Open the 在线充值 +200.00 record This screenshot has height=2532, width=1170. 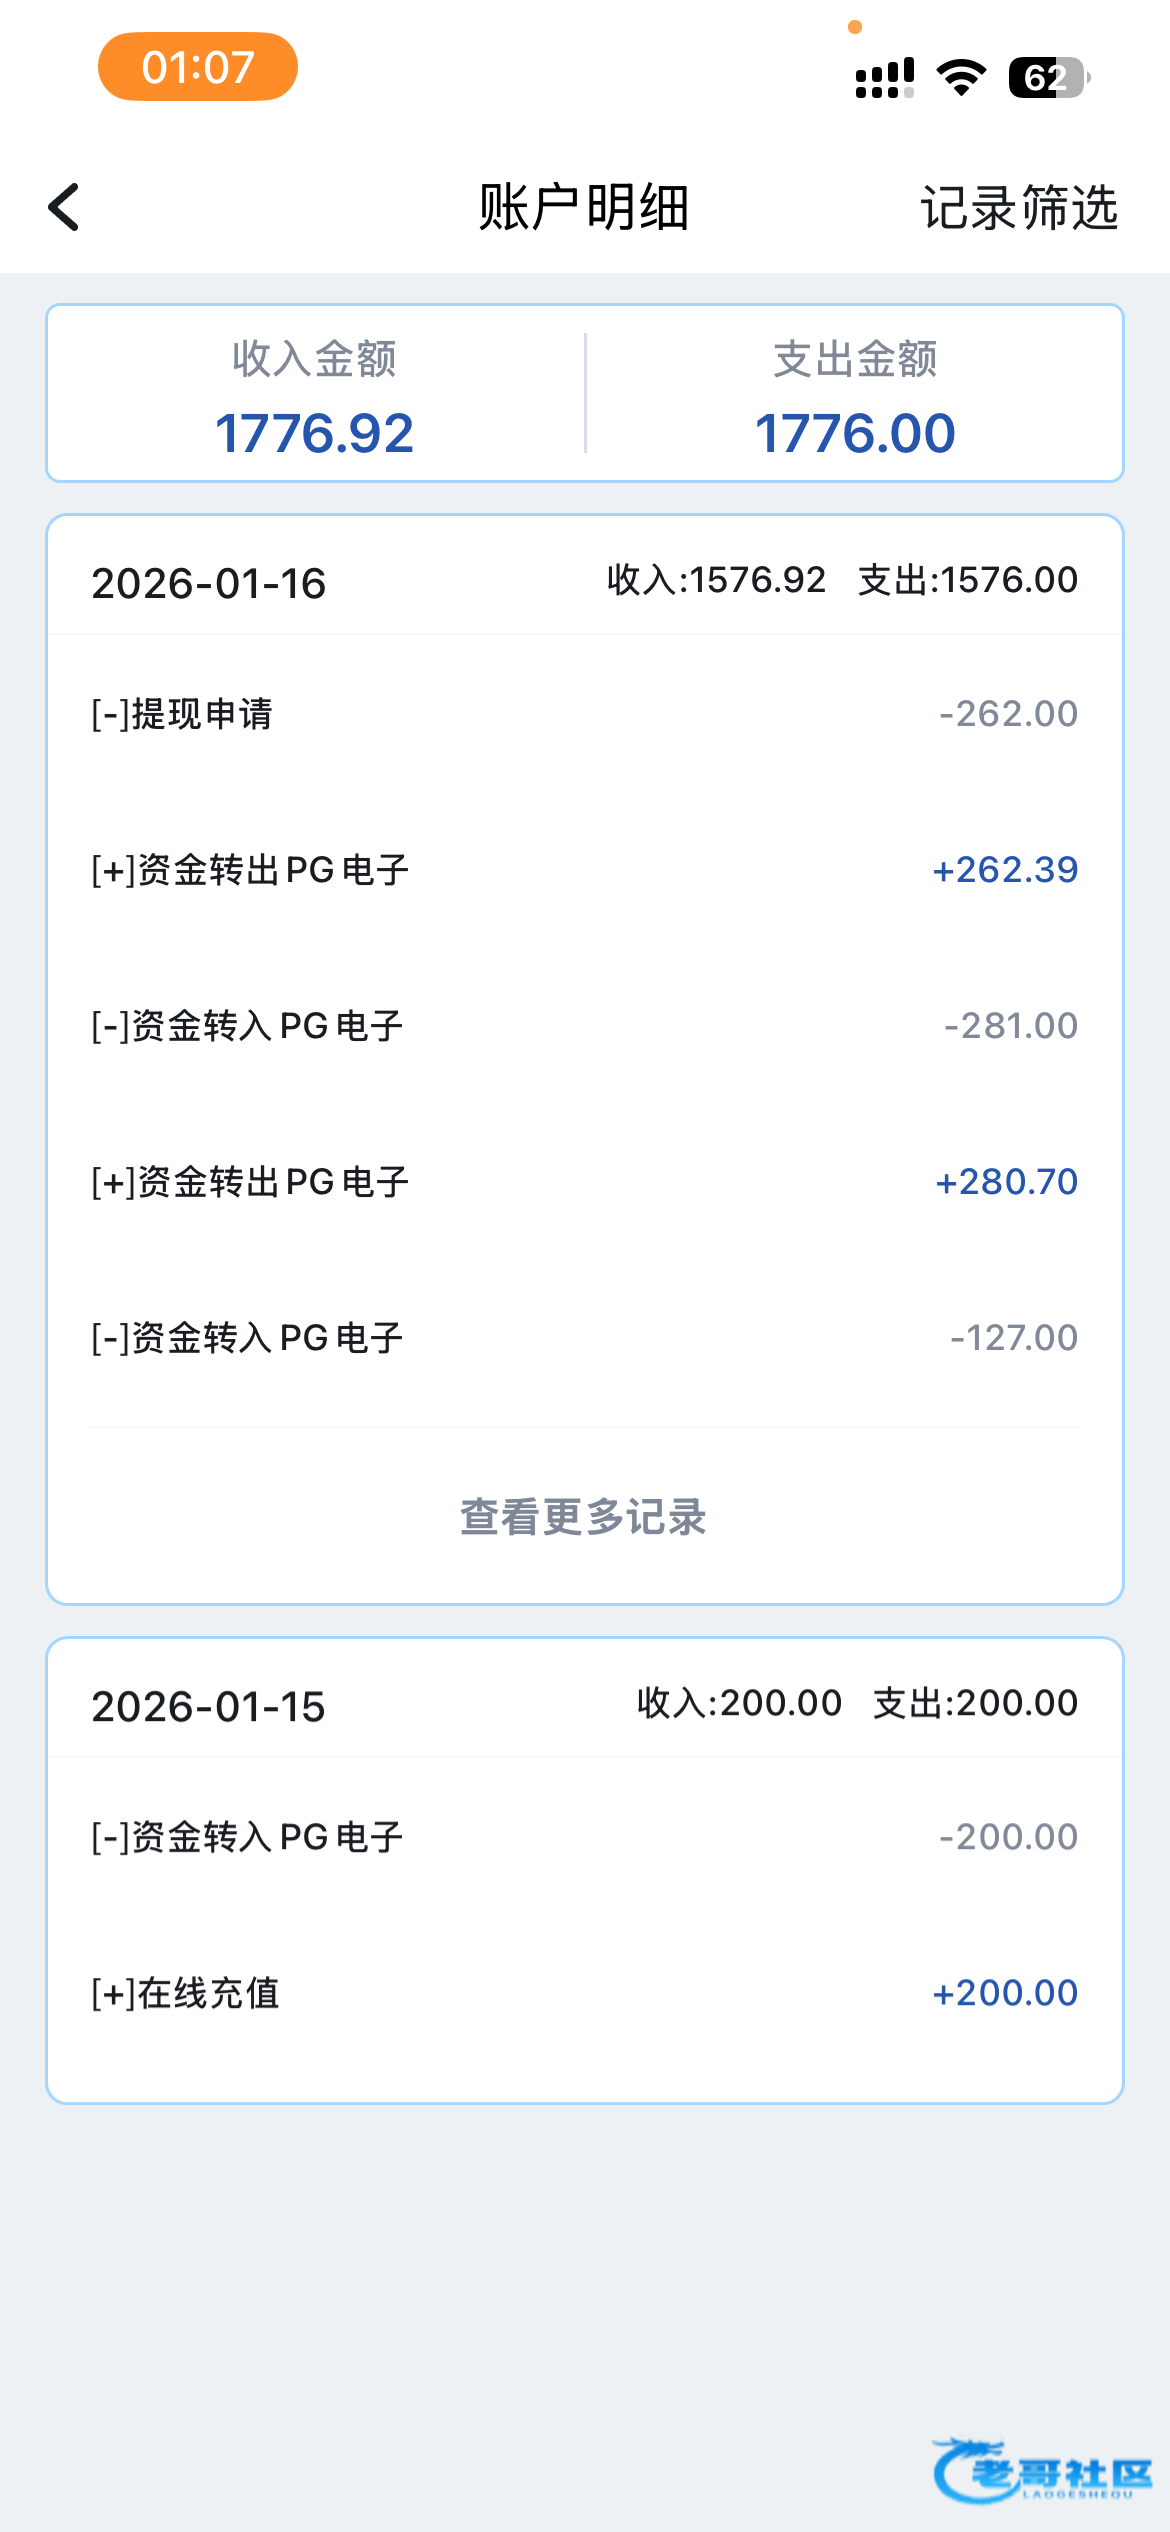coord(584,1993)
